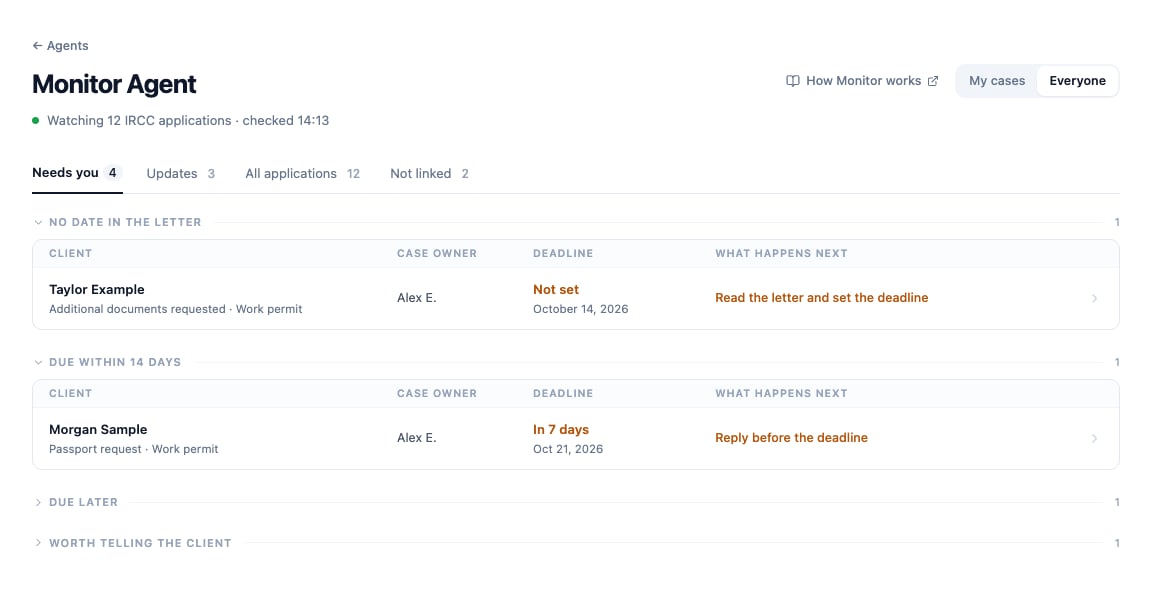Click Client column header in No date table
This screenshot has height=607, width=1152.
[71, 254]
